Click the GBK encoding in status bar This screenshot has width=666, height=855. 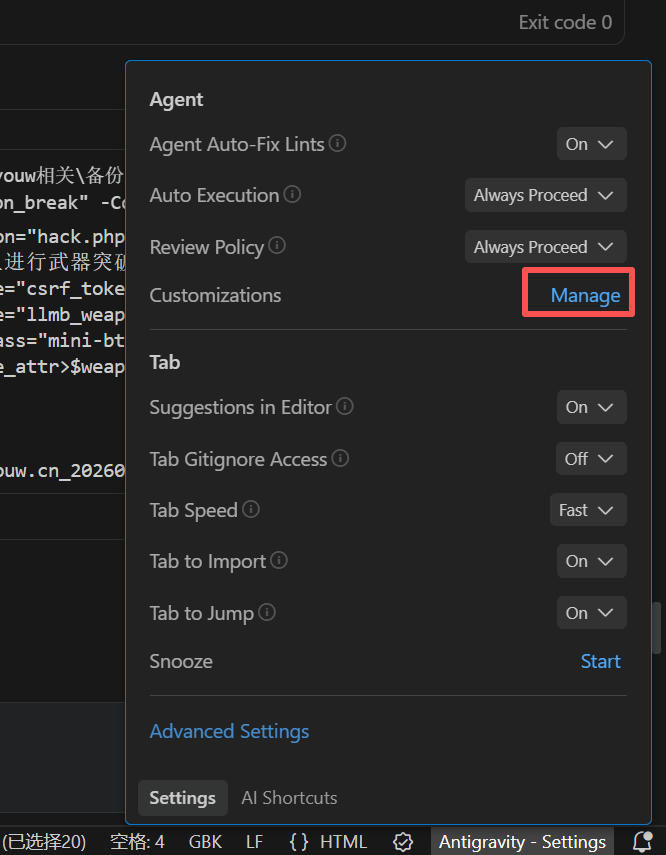pos(205,842)
